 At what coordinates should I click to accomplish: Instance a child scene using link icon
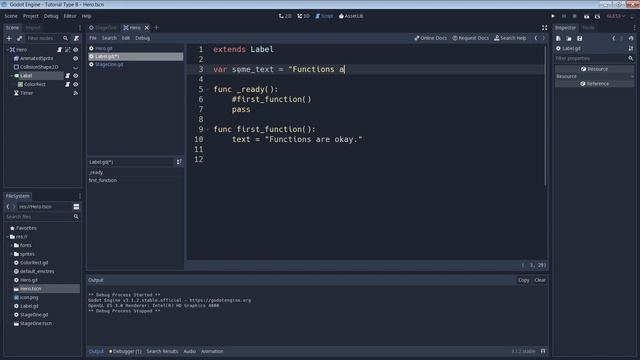19,38
